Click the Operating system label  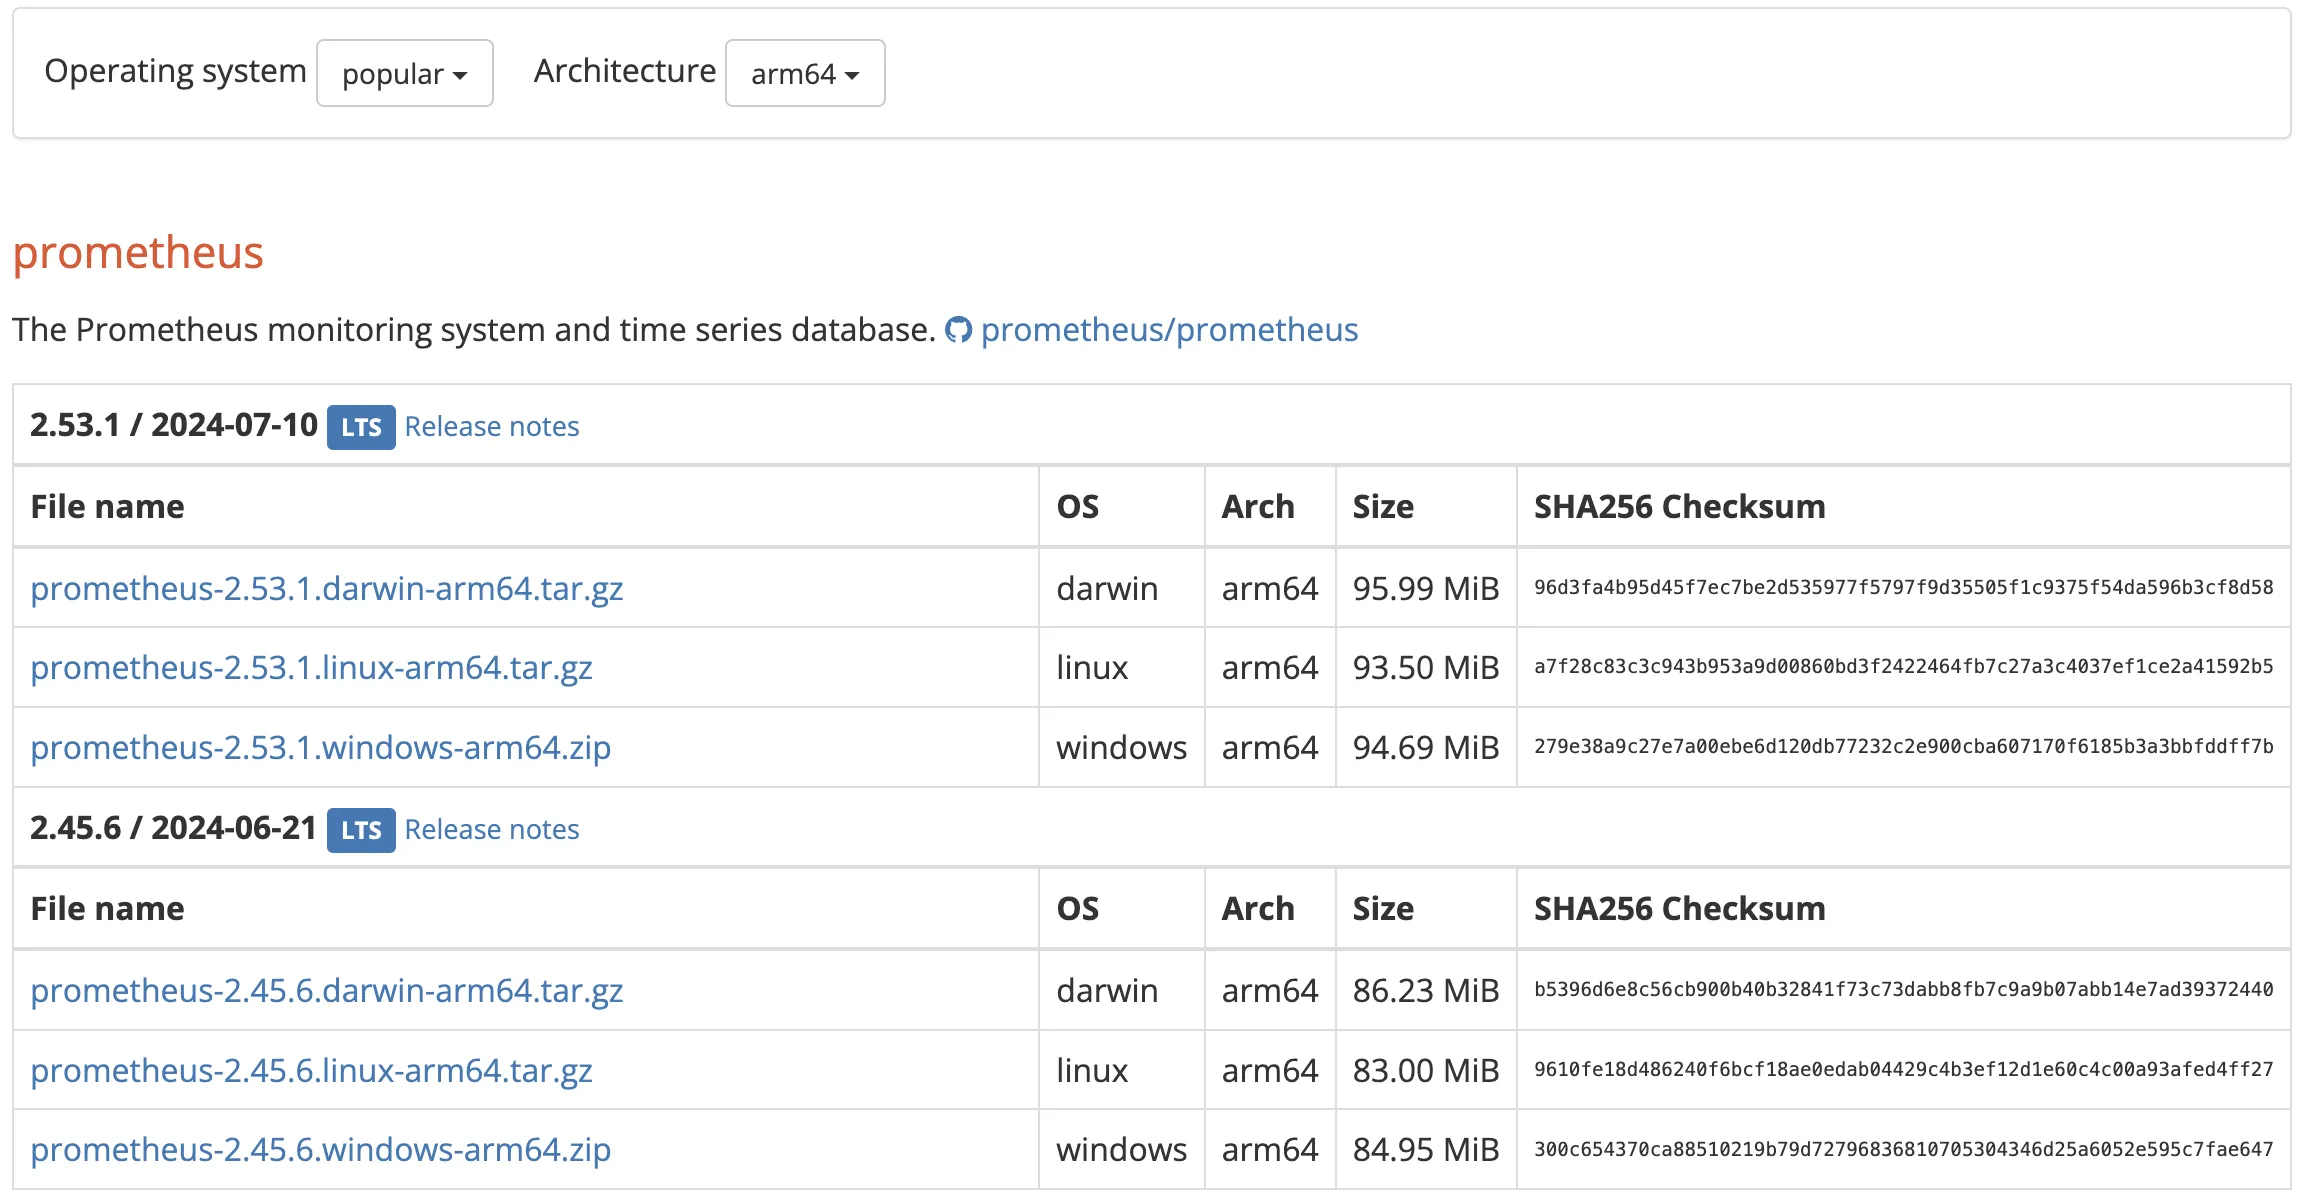175,71
